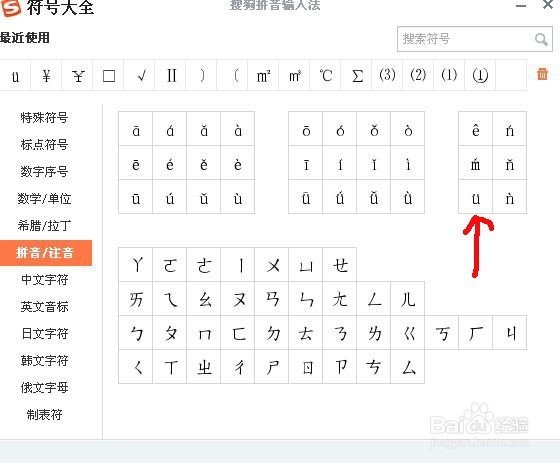This screenshot has height=463, width=560.
Task: Insert pinyin ǜ with grave
Action: tap(408, 197)
